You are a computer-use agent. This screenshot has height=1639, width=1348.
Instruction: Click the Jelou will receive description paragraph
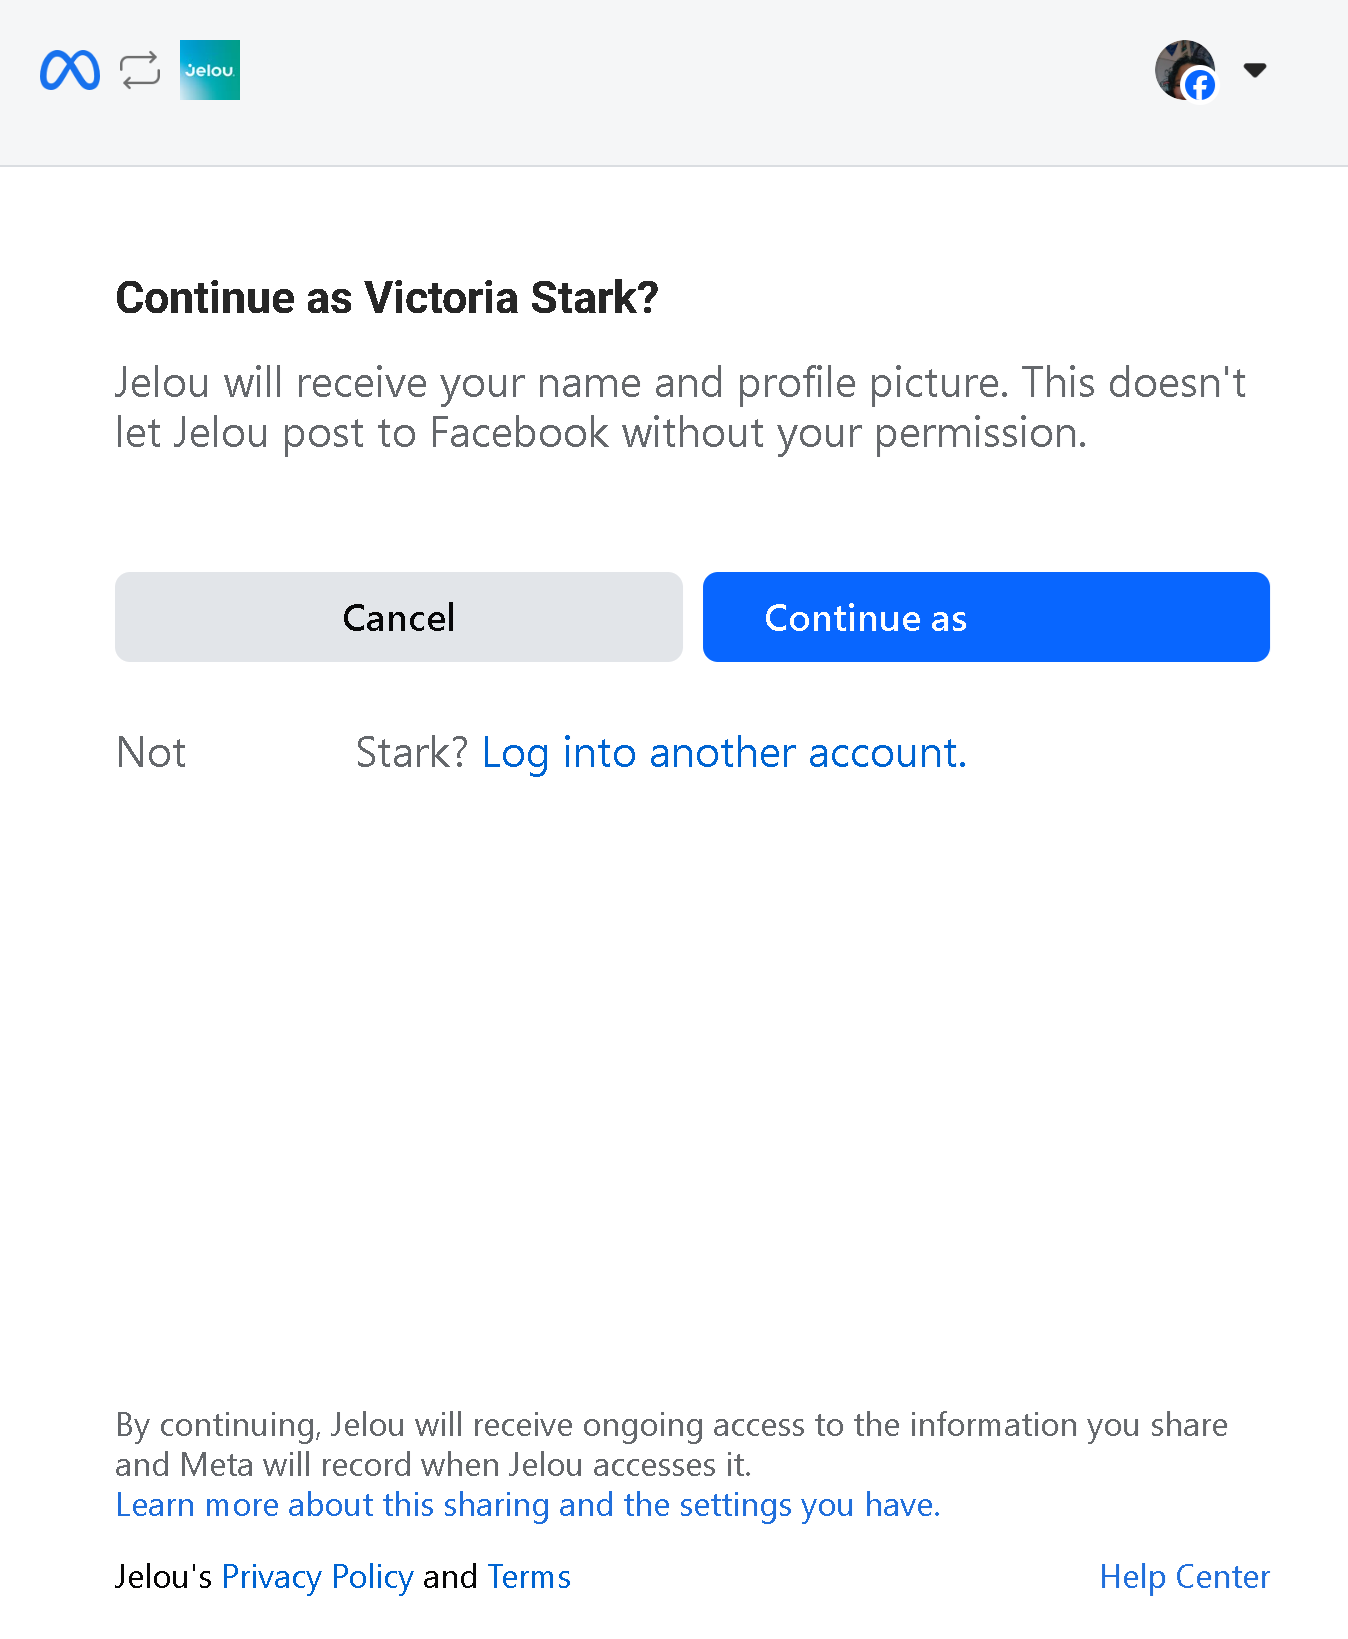[680, 407]
